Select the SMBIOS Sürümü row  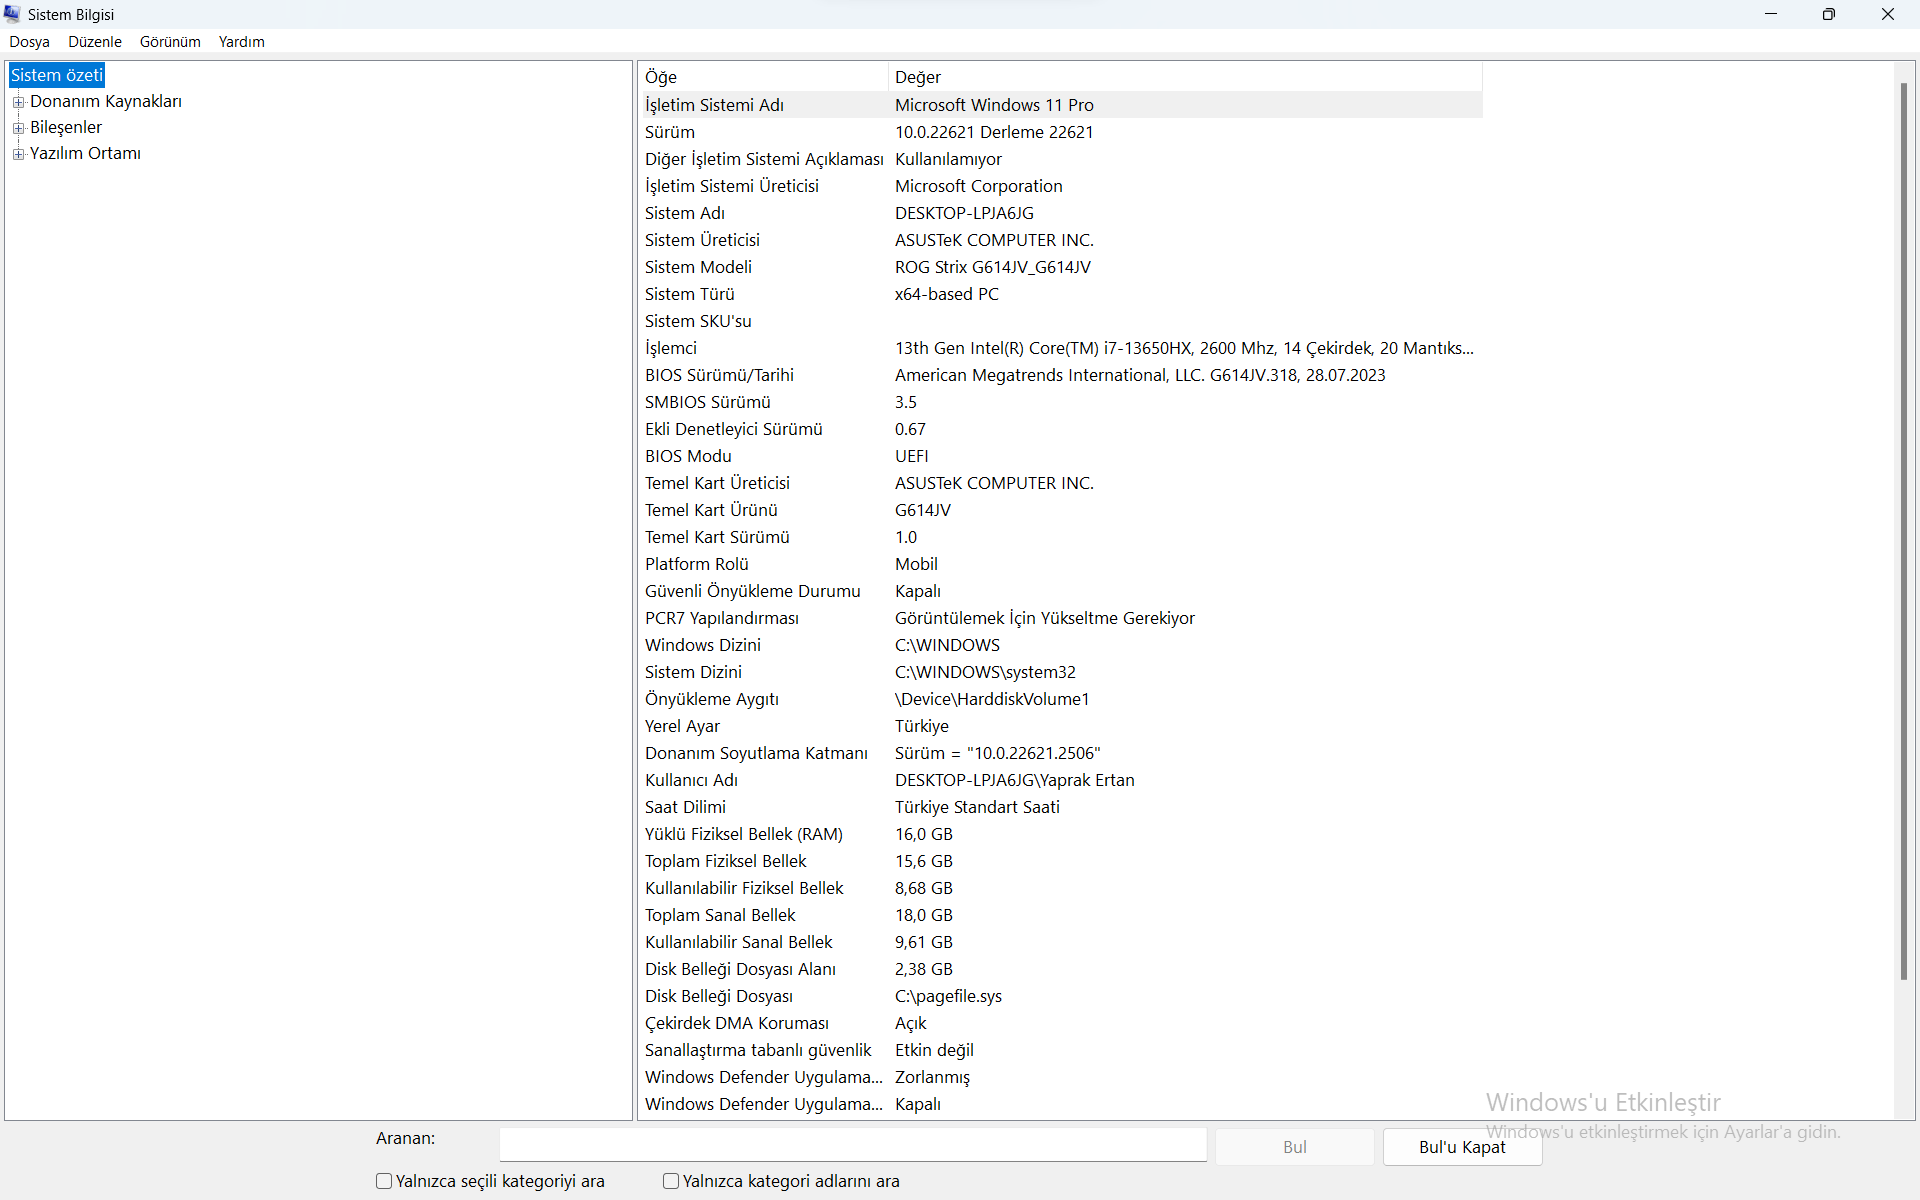(1061, 402)
